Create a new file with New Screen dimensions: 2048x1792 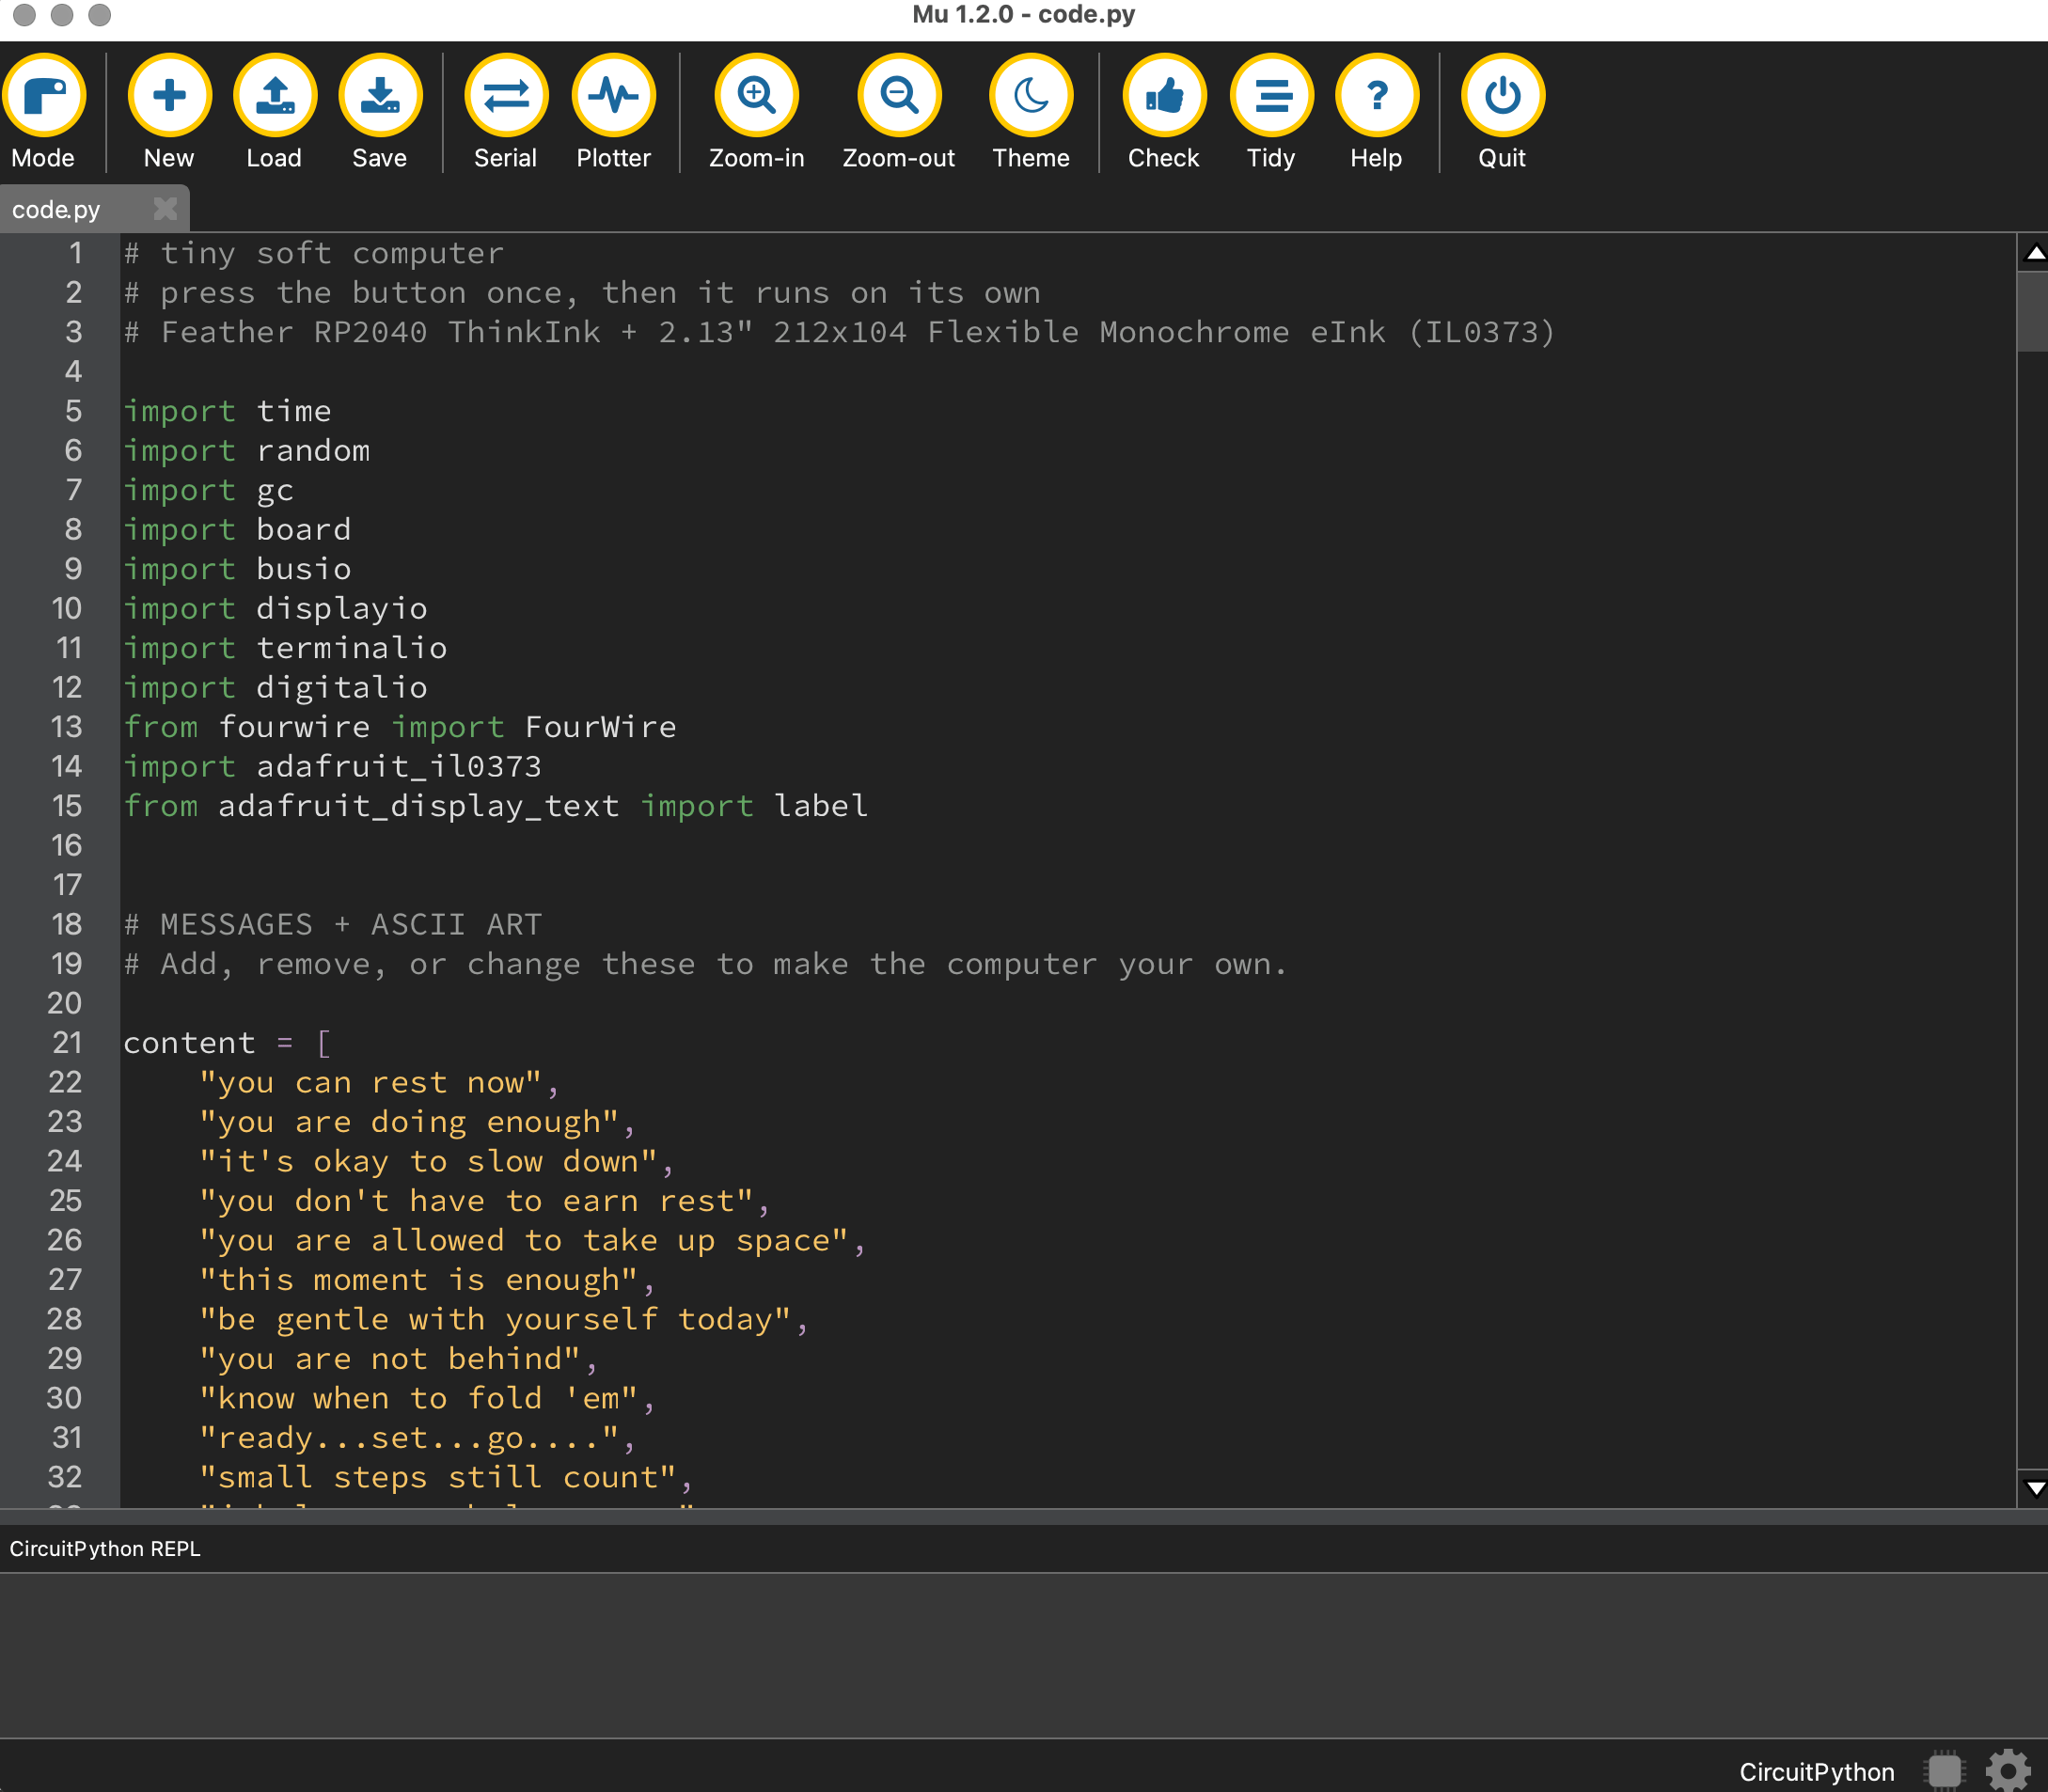coord(169,97)
